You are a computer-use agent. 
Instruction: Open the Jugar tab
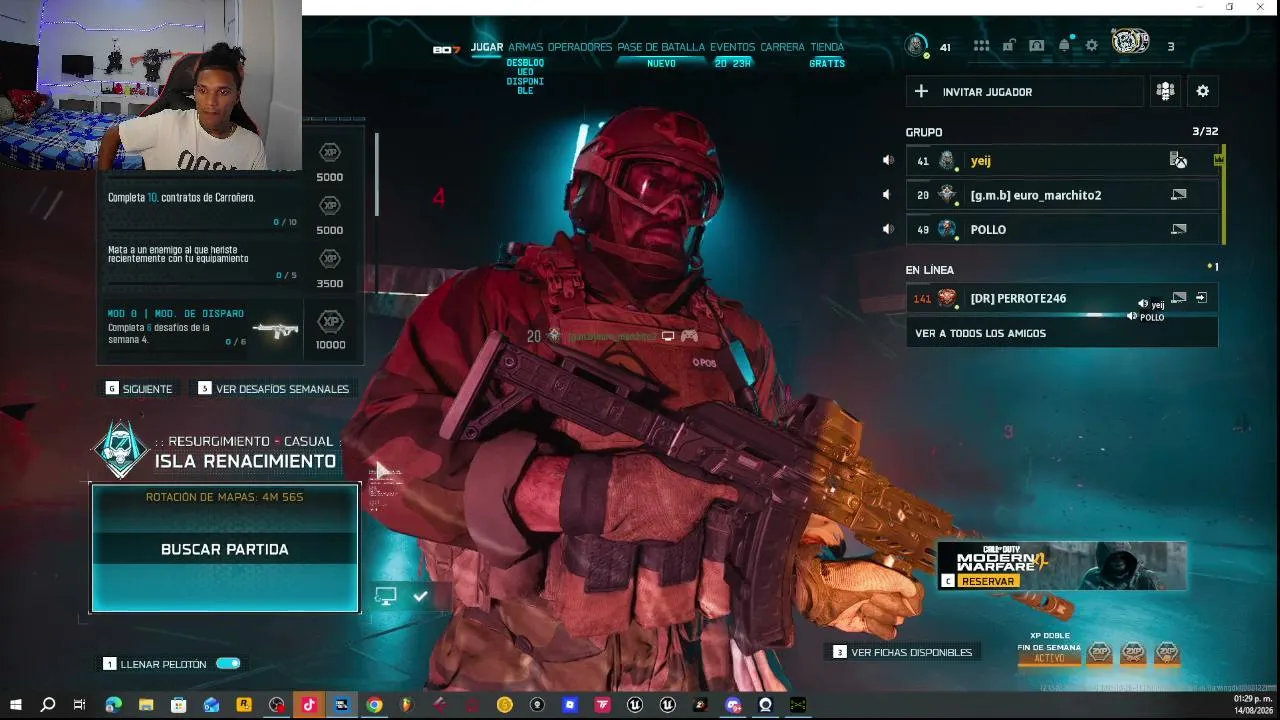pos(487,47)
